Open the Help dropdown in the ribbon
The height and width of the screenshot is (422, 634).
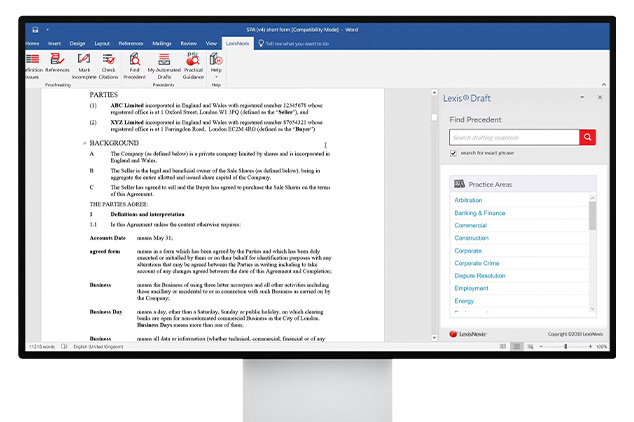[216, 62]
